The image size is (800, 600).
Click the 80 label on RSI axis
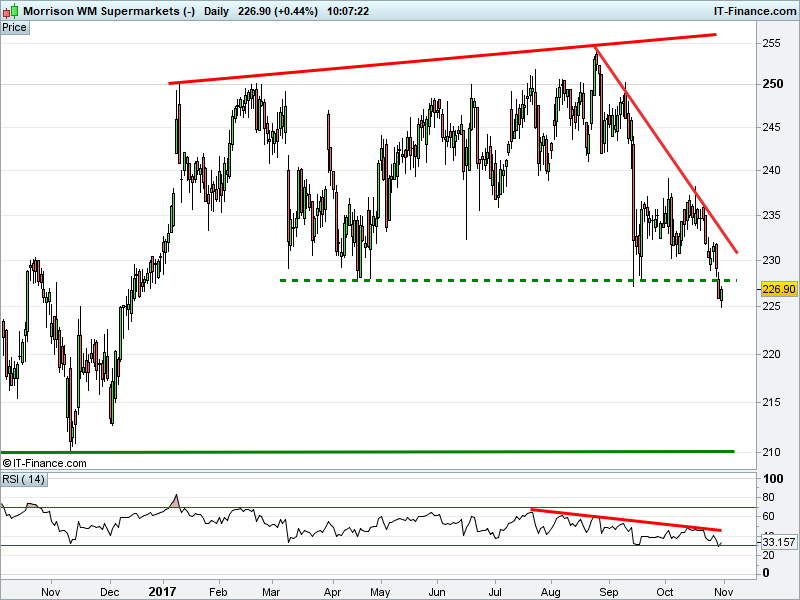768,497
